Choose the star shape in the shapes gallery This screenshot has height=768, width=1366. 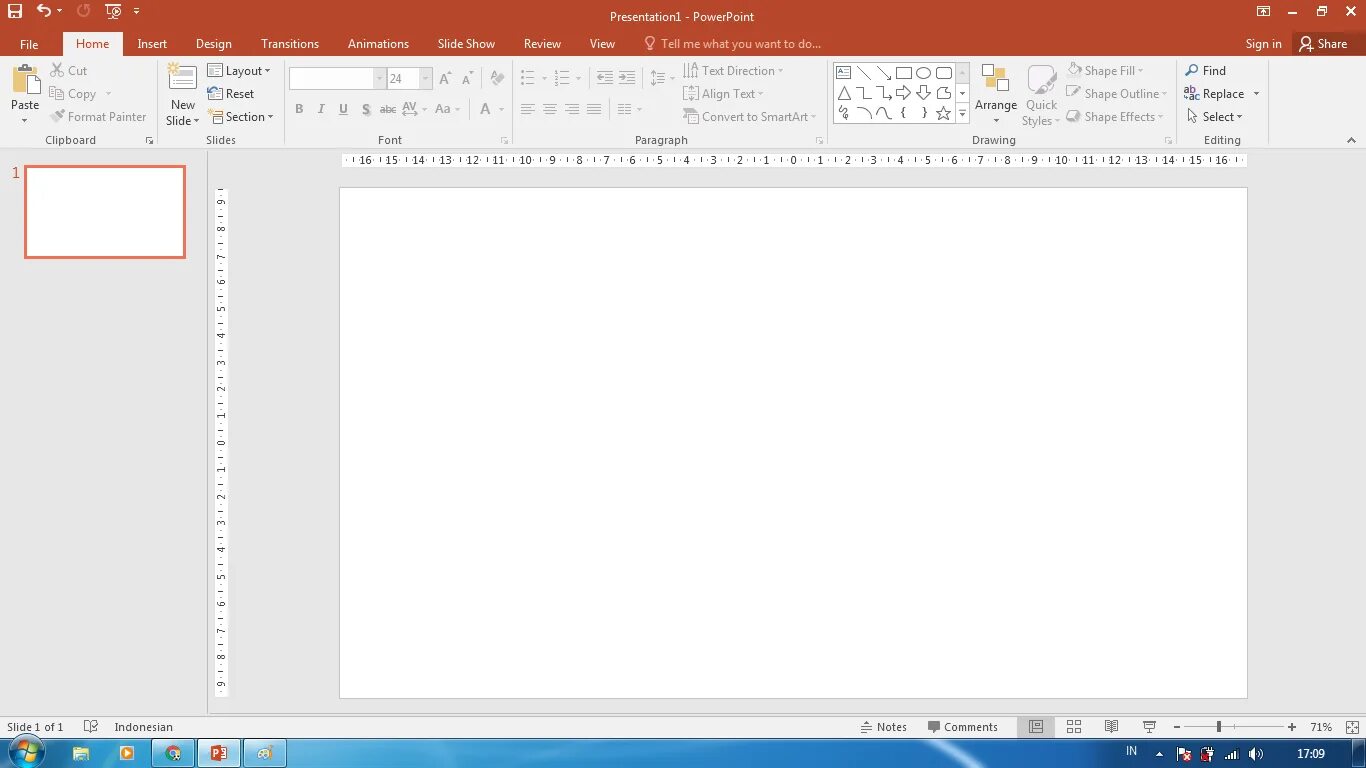pyautogui.click(x=943, y=113)
